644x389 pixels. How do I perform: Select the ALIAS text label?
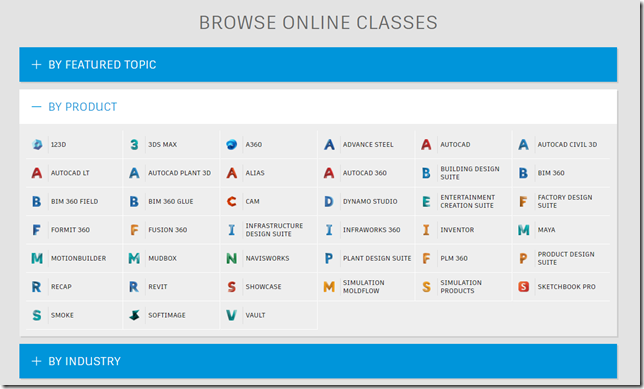coord(255,173)
